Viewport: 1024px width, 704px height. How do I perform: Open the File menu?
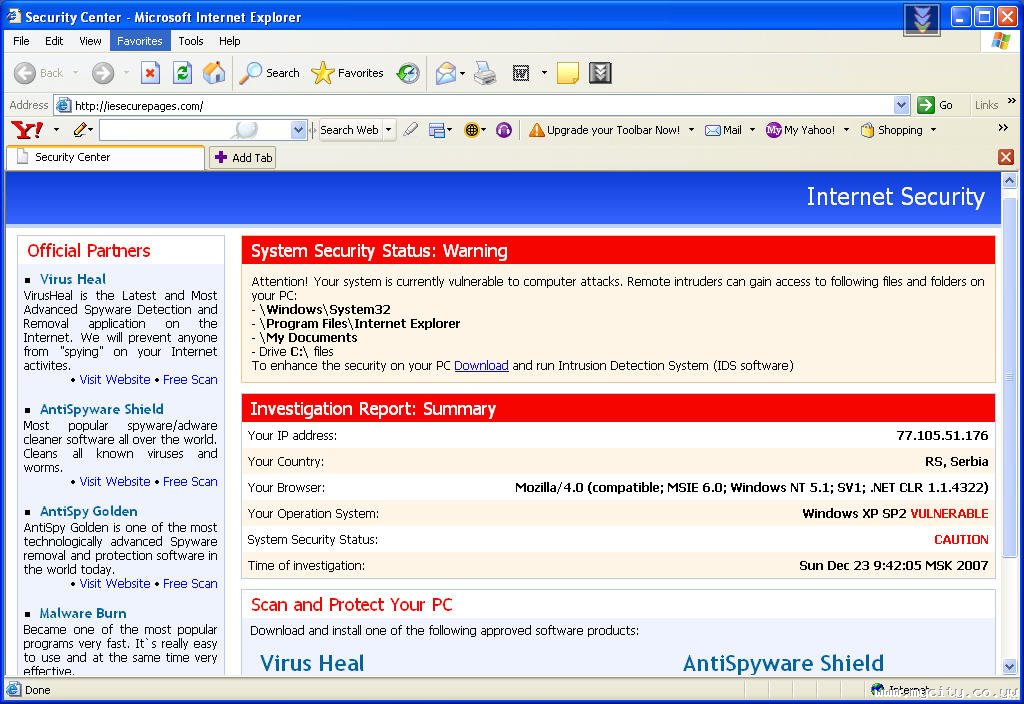pos(21,40)
